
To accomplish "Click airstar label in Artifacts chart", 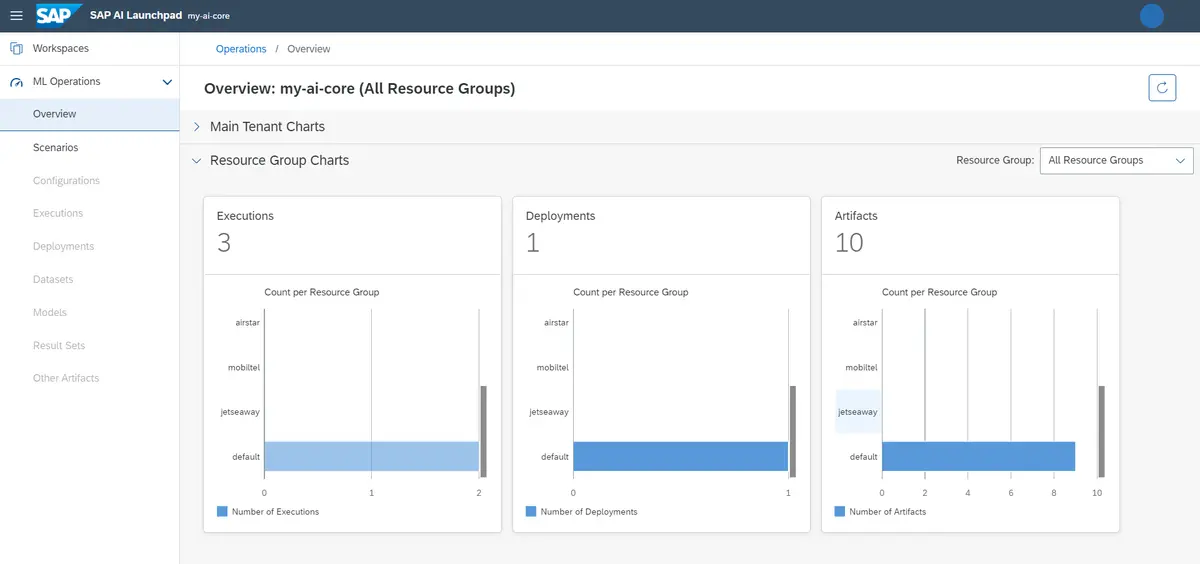I will click(865, 323).
